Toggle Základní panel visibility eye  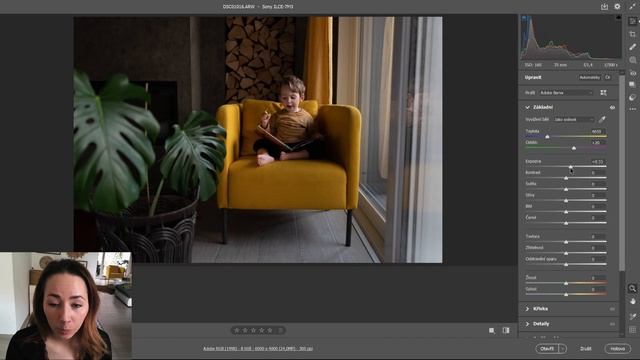click(612, 107)
